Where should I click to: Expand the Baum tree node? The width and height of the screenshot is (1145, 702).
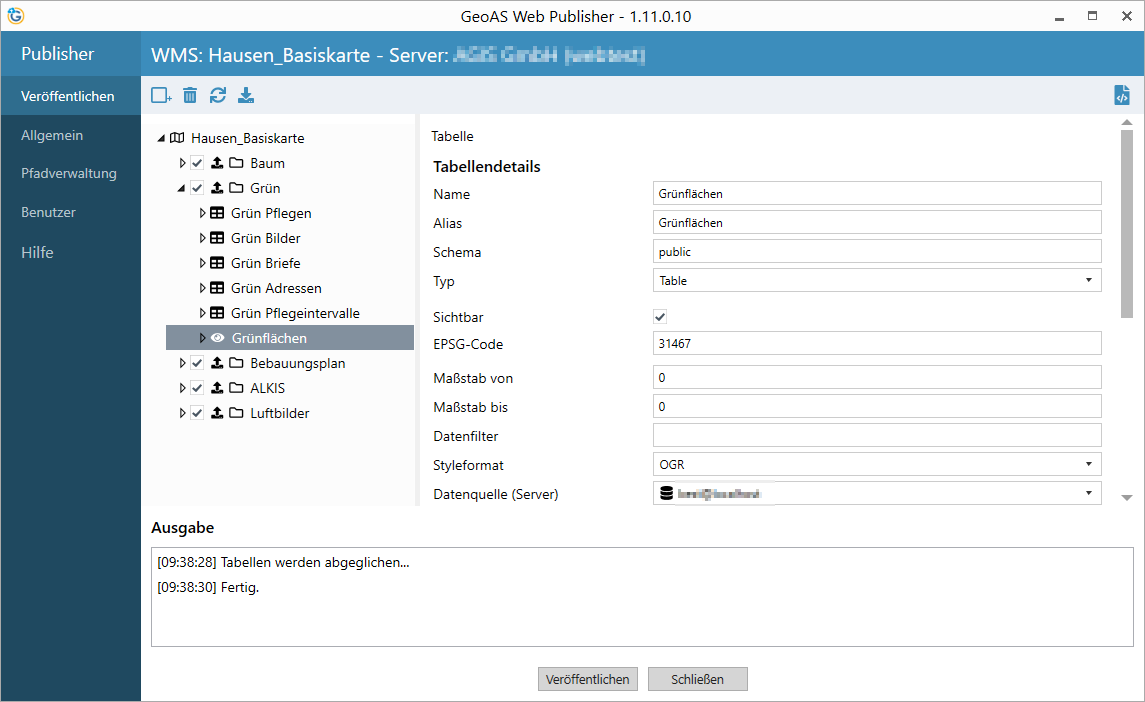pos(183,162)
